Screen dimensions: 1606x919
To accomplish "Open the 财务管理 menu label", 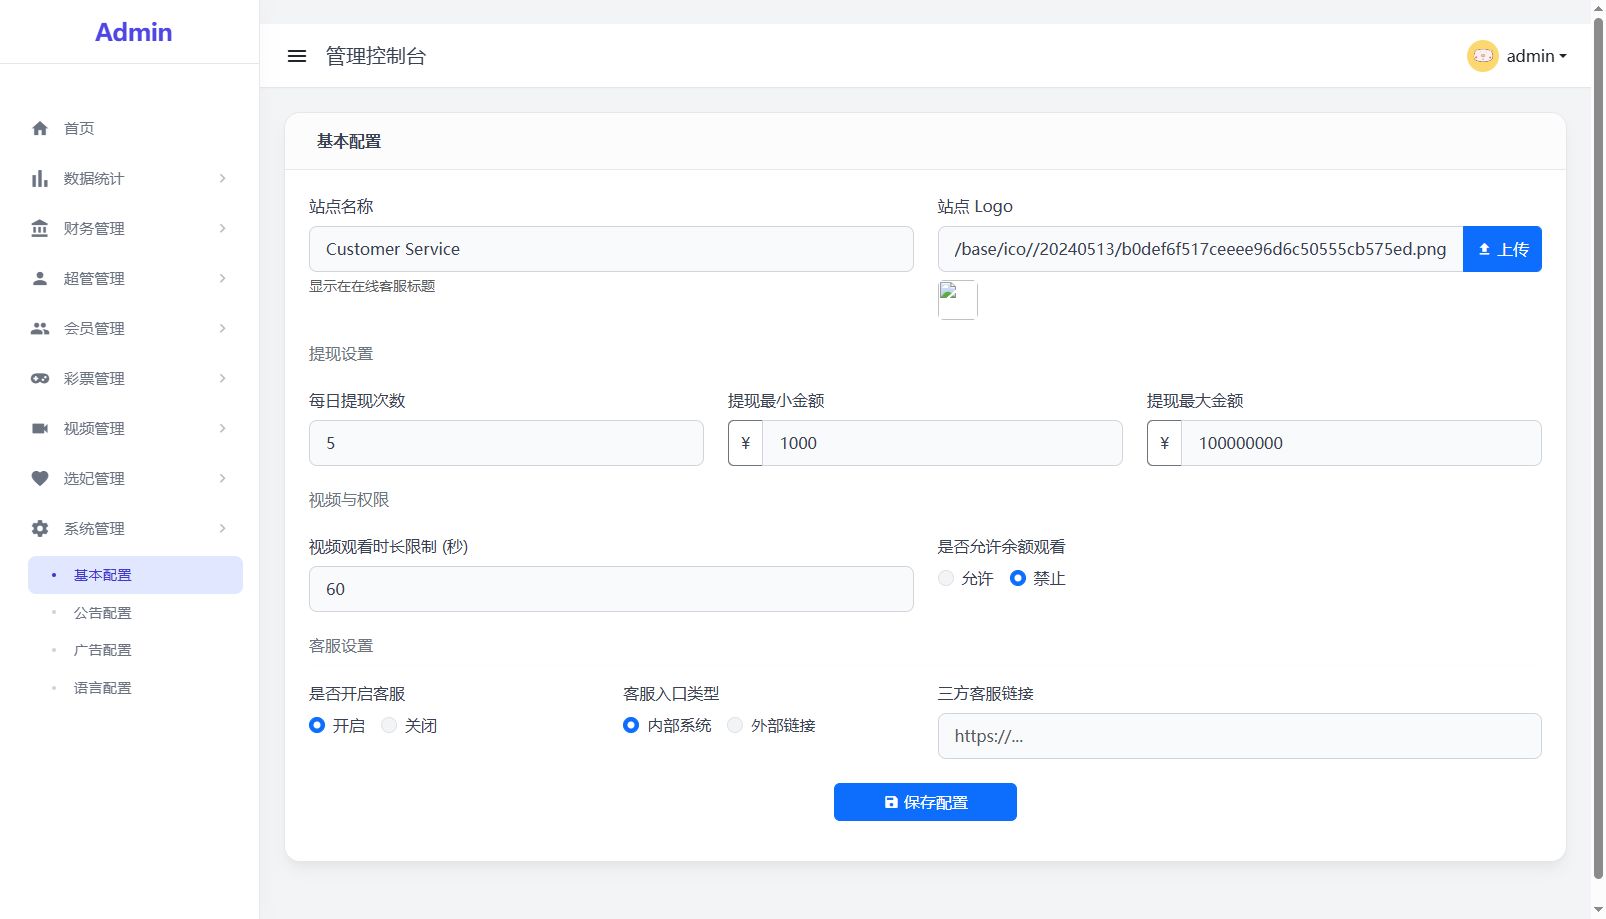I will pos(94,228).
